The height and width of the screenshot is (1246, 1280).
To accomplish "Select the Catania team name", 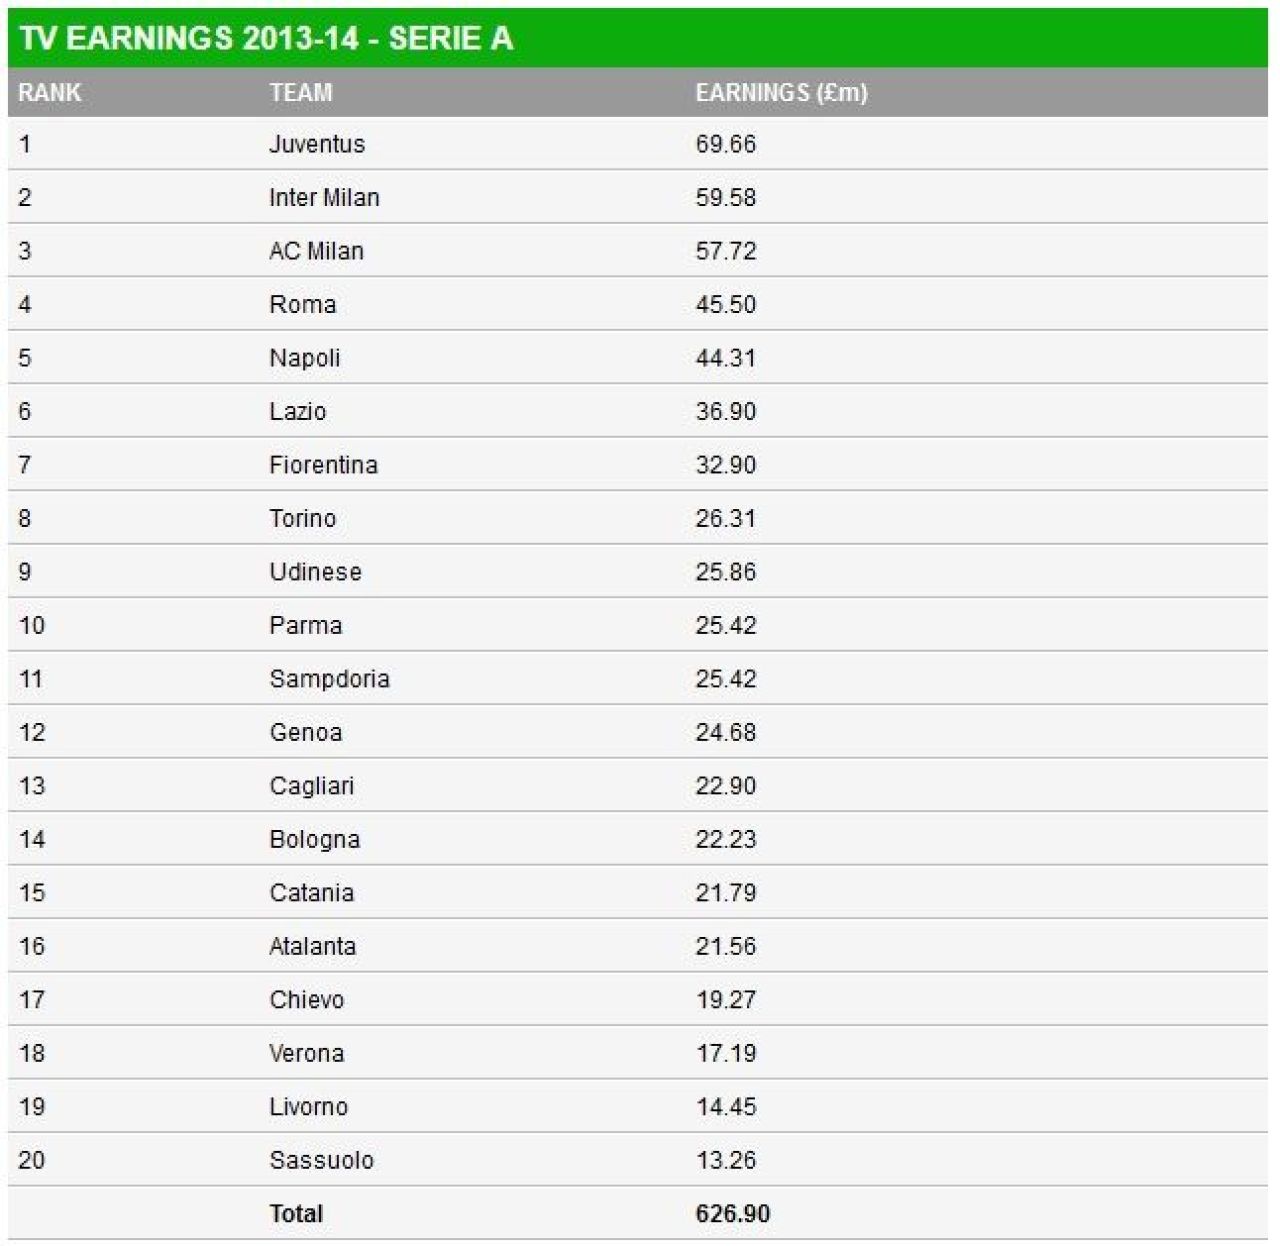I will pyautogui.click(x=311, y=893).
